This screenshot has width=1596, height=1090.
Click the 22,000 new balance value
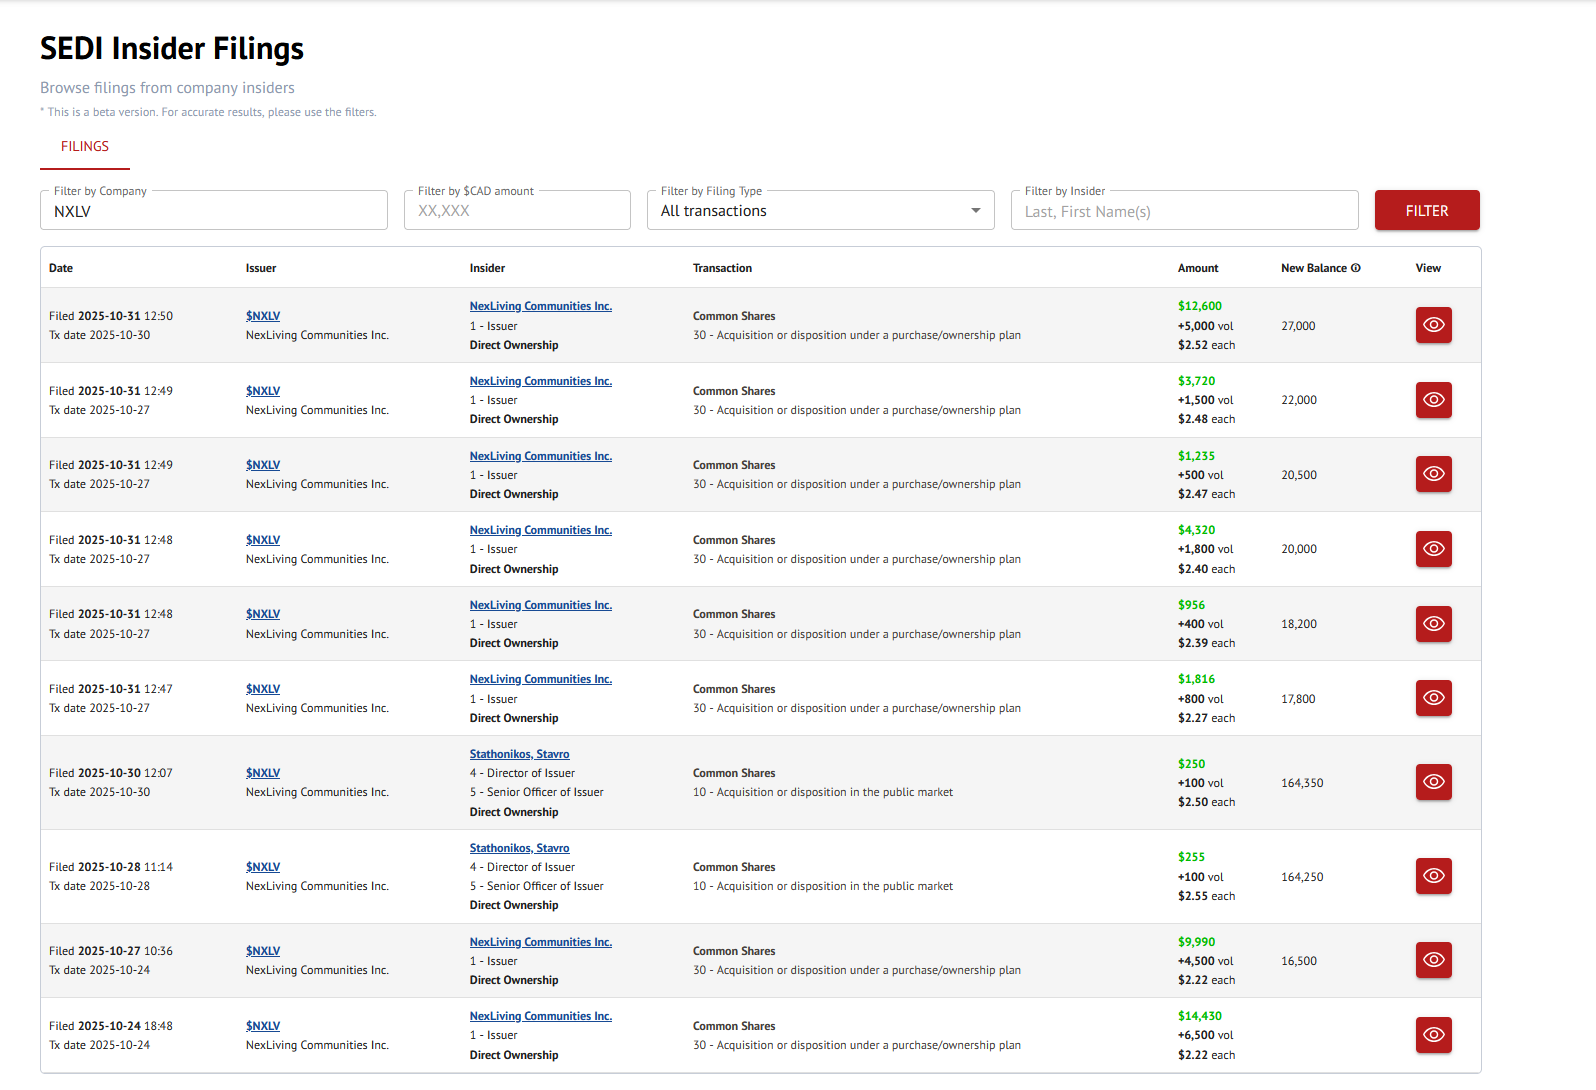[1299, 400]
